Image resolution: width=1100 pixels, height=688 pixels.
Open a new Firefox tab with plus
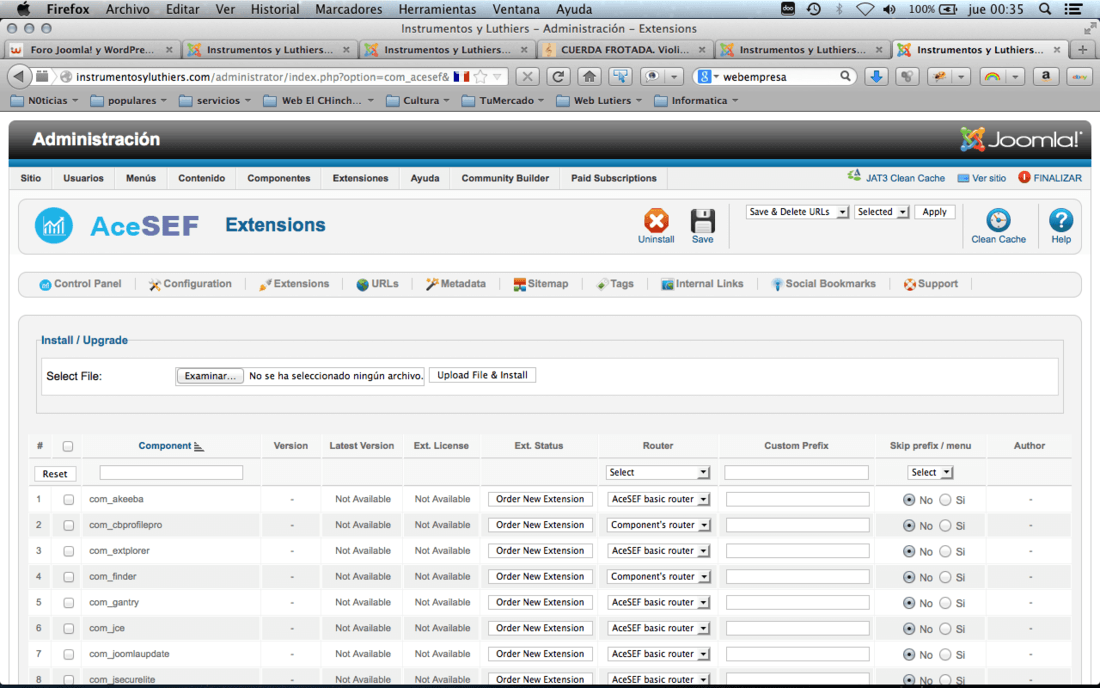click(1082, 50)
